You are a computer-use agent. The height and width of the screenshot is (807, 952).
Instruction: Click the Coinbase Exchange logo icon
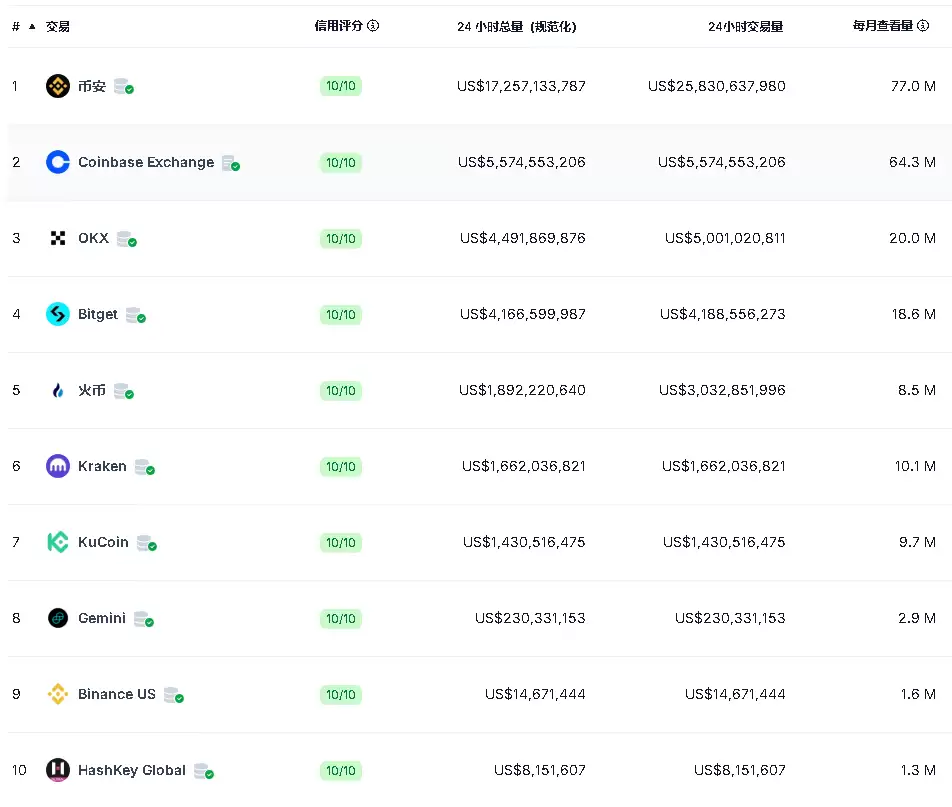58,162
